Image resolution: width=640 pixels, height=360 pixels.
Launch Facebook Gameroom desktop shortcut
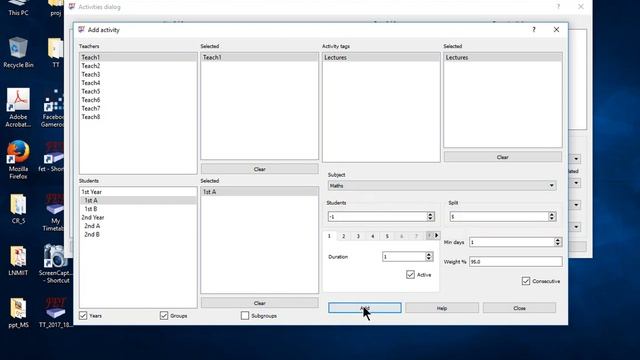click(53, 108)
